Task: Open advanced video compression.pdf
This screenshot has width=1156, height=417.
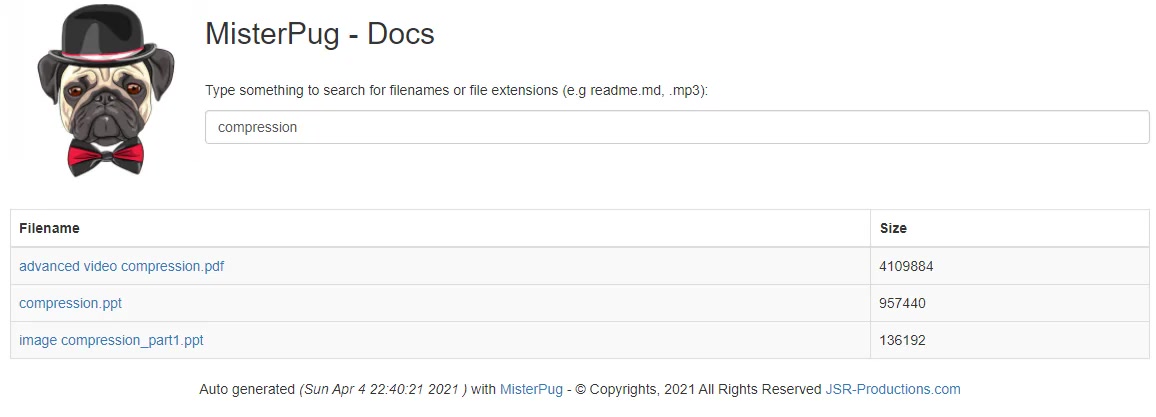Action: coord(122,266)
